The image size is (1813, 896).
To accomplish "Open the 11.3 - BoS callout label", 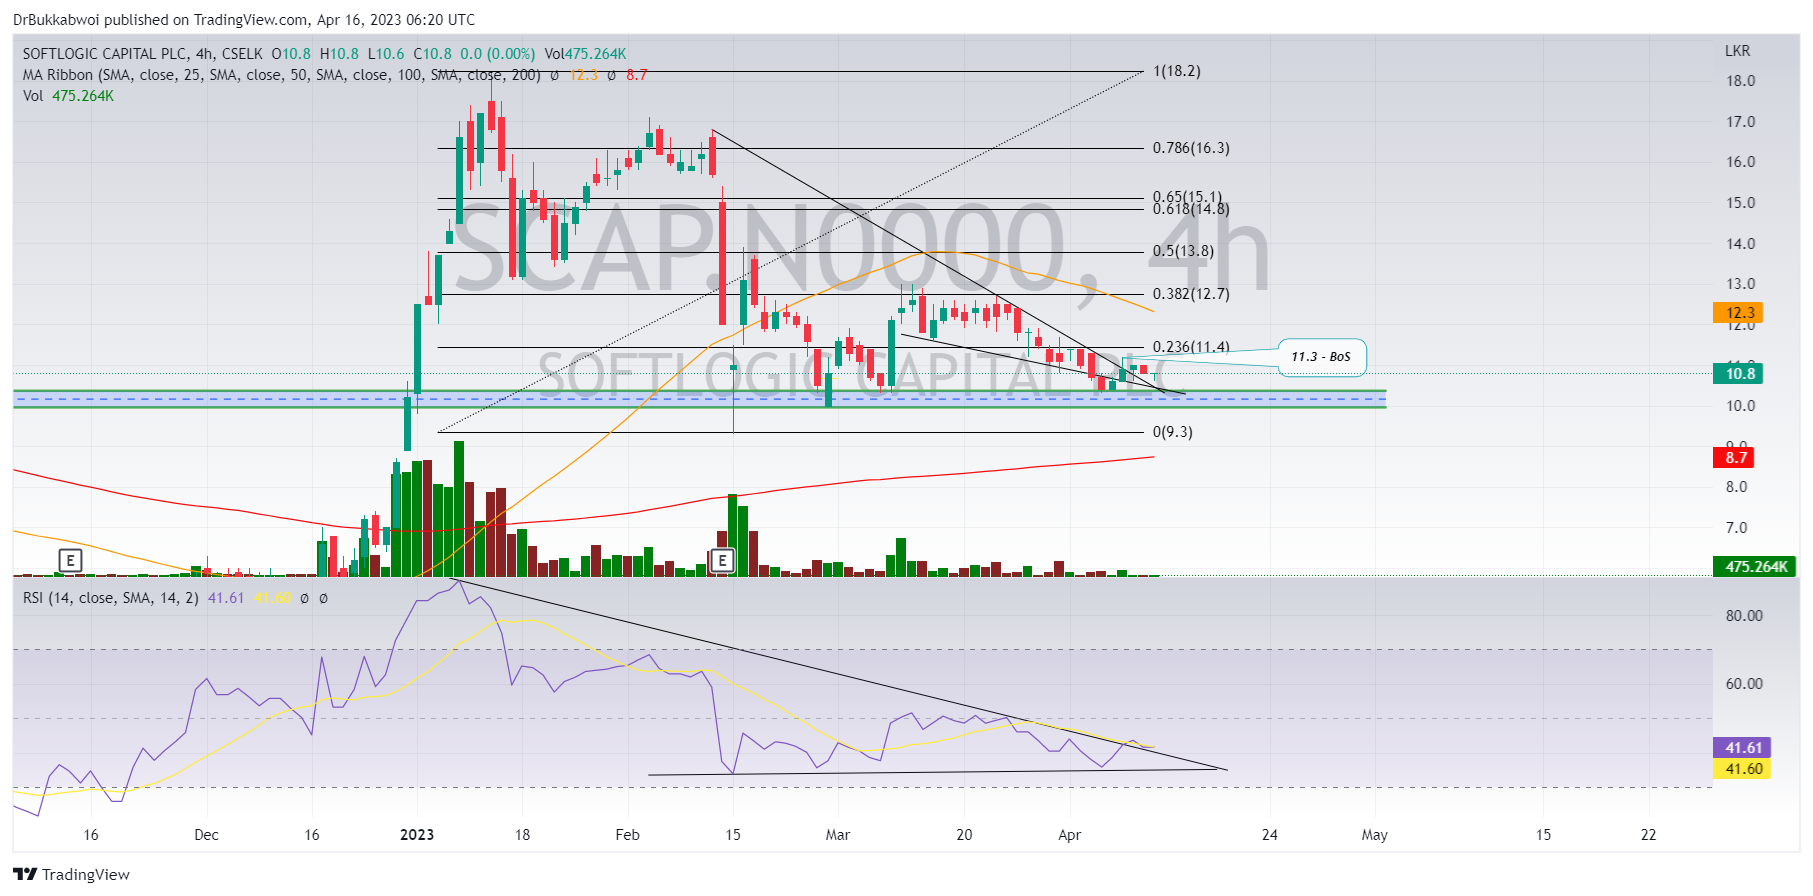I will pyautogui.click(x=1321, y=357).
